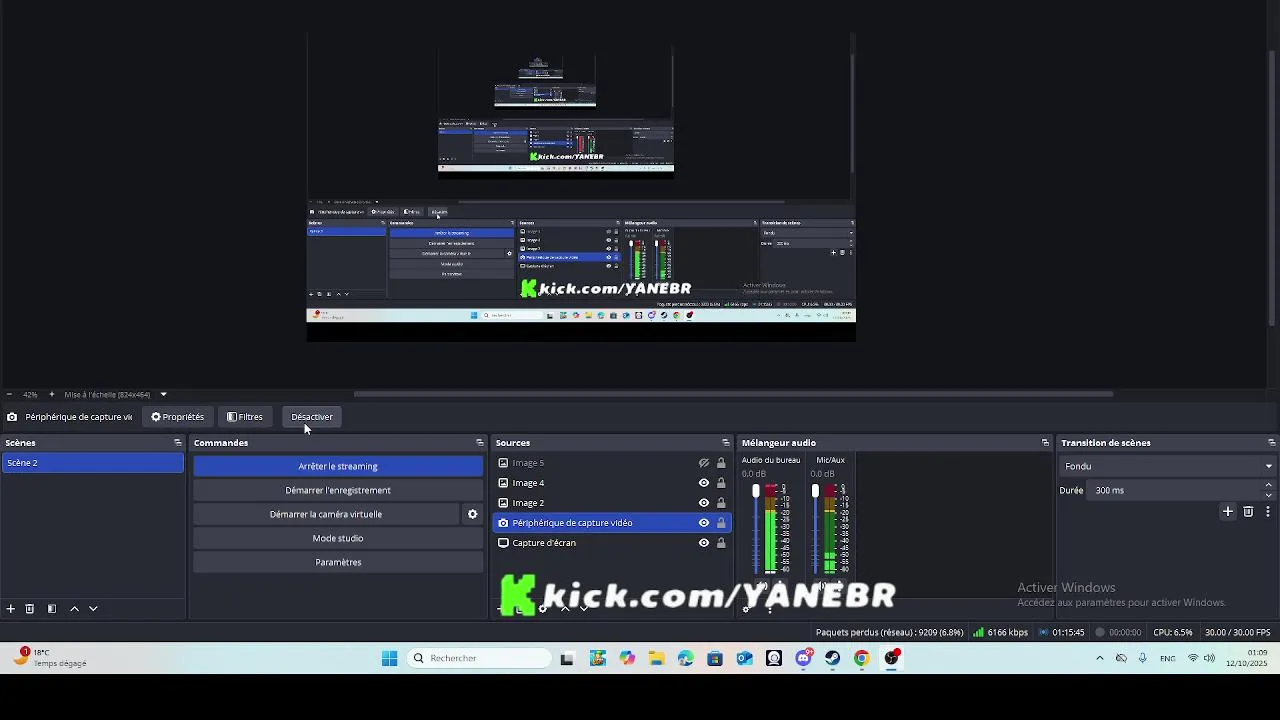Image resolution: width=1280 pixels, height=720 pixels.
Task: Undock the Commandes panel with its float icon
Action: 479,443
